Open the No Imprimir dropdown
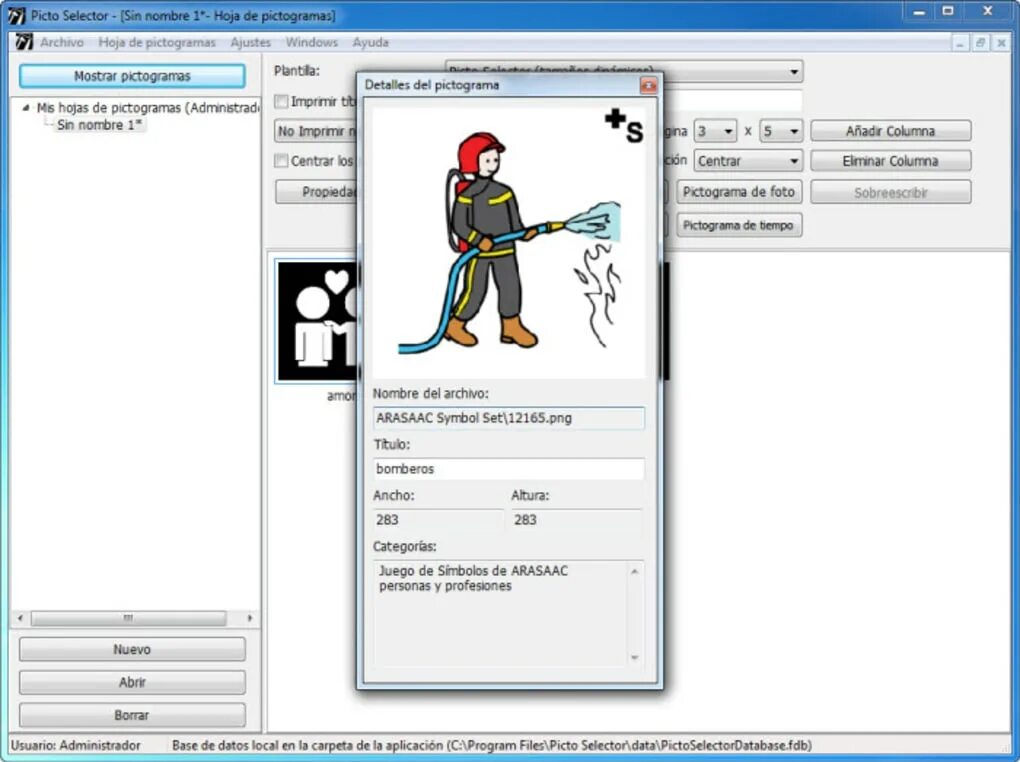Viewport: 1020px width, 762px height. [x=316, y=131]
